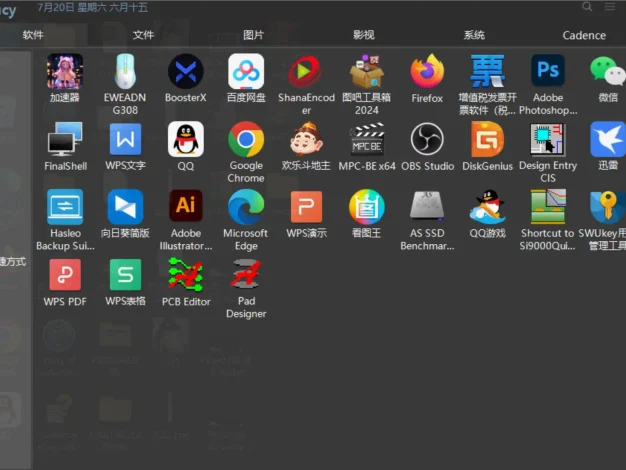Screen dimensions: 626x470
Task: Switch to the 图片 tab
Action: 254,35
